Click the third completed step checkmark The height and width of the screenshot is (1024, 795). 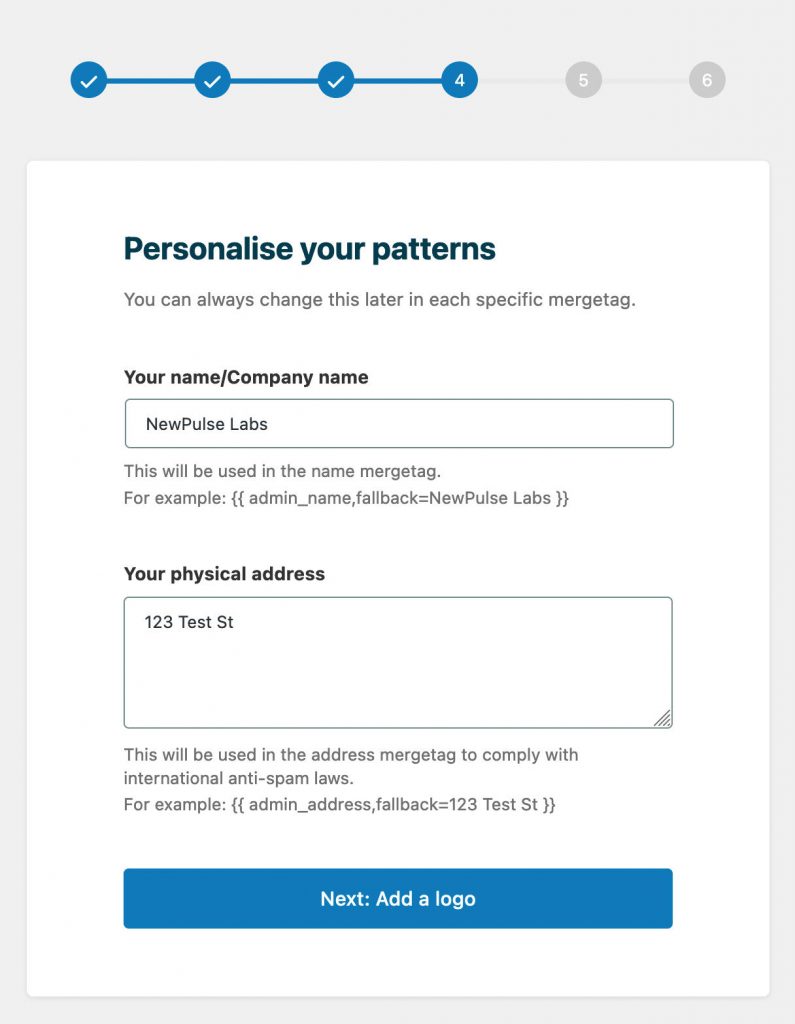[x=335, y=79]
